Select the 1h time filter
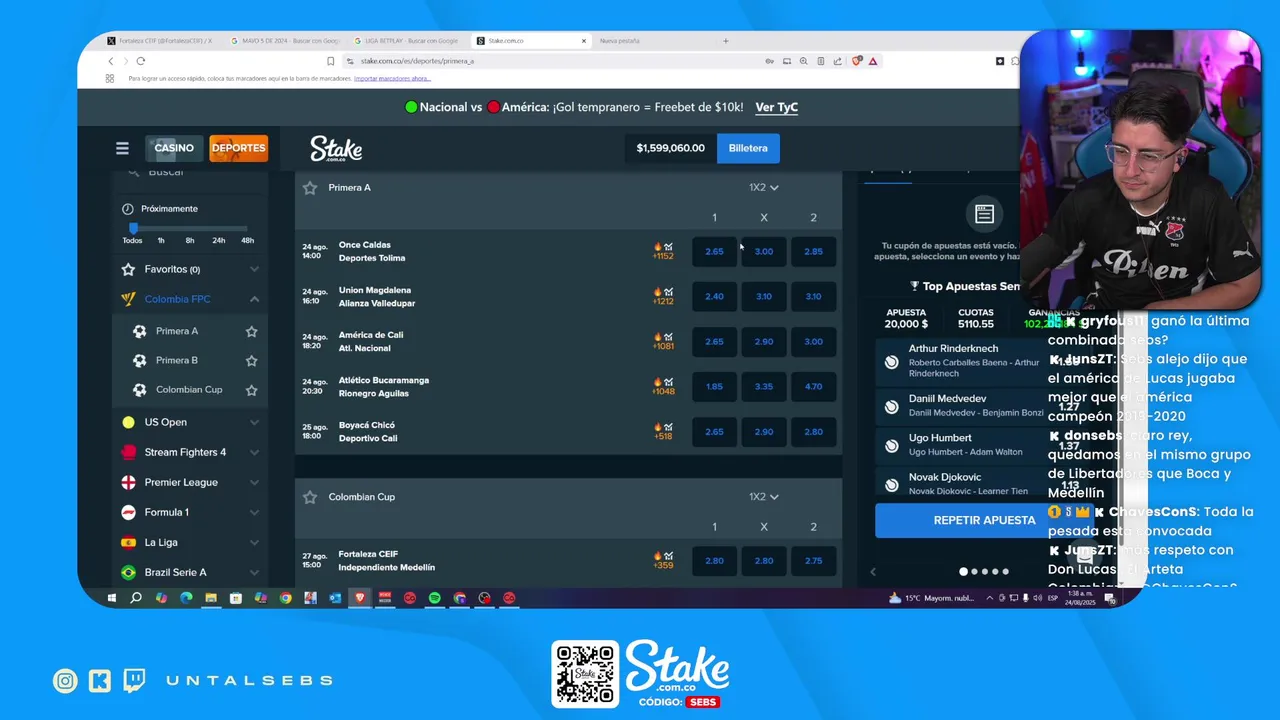The height and width of the screenshot is (720, 1280). [161, 240]
